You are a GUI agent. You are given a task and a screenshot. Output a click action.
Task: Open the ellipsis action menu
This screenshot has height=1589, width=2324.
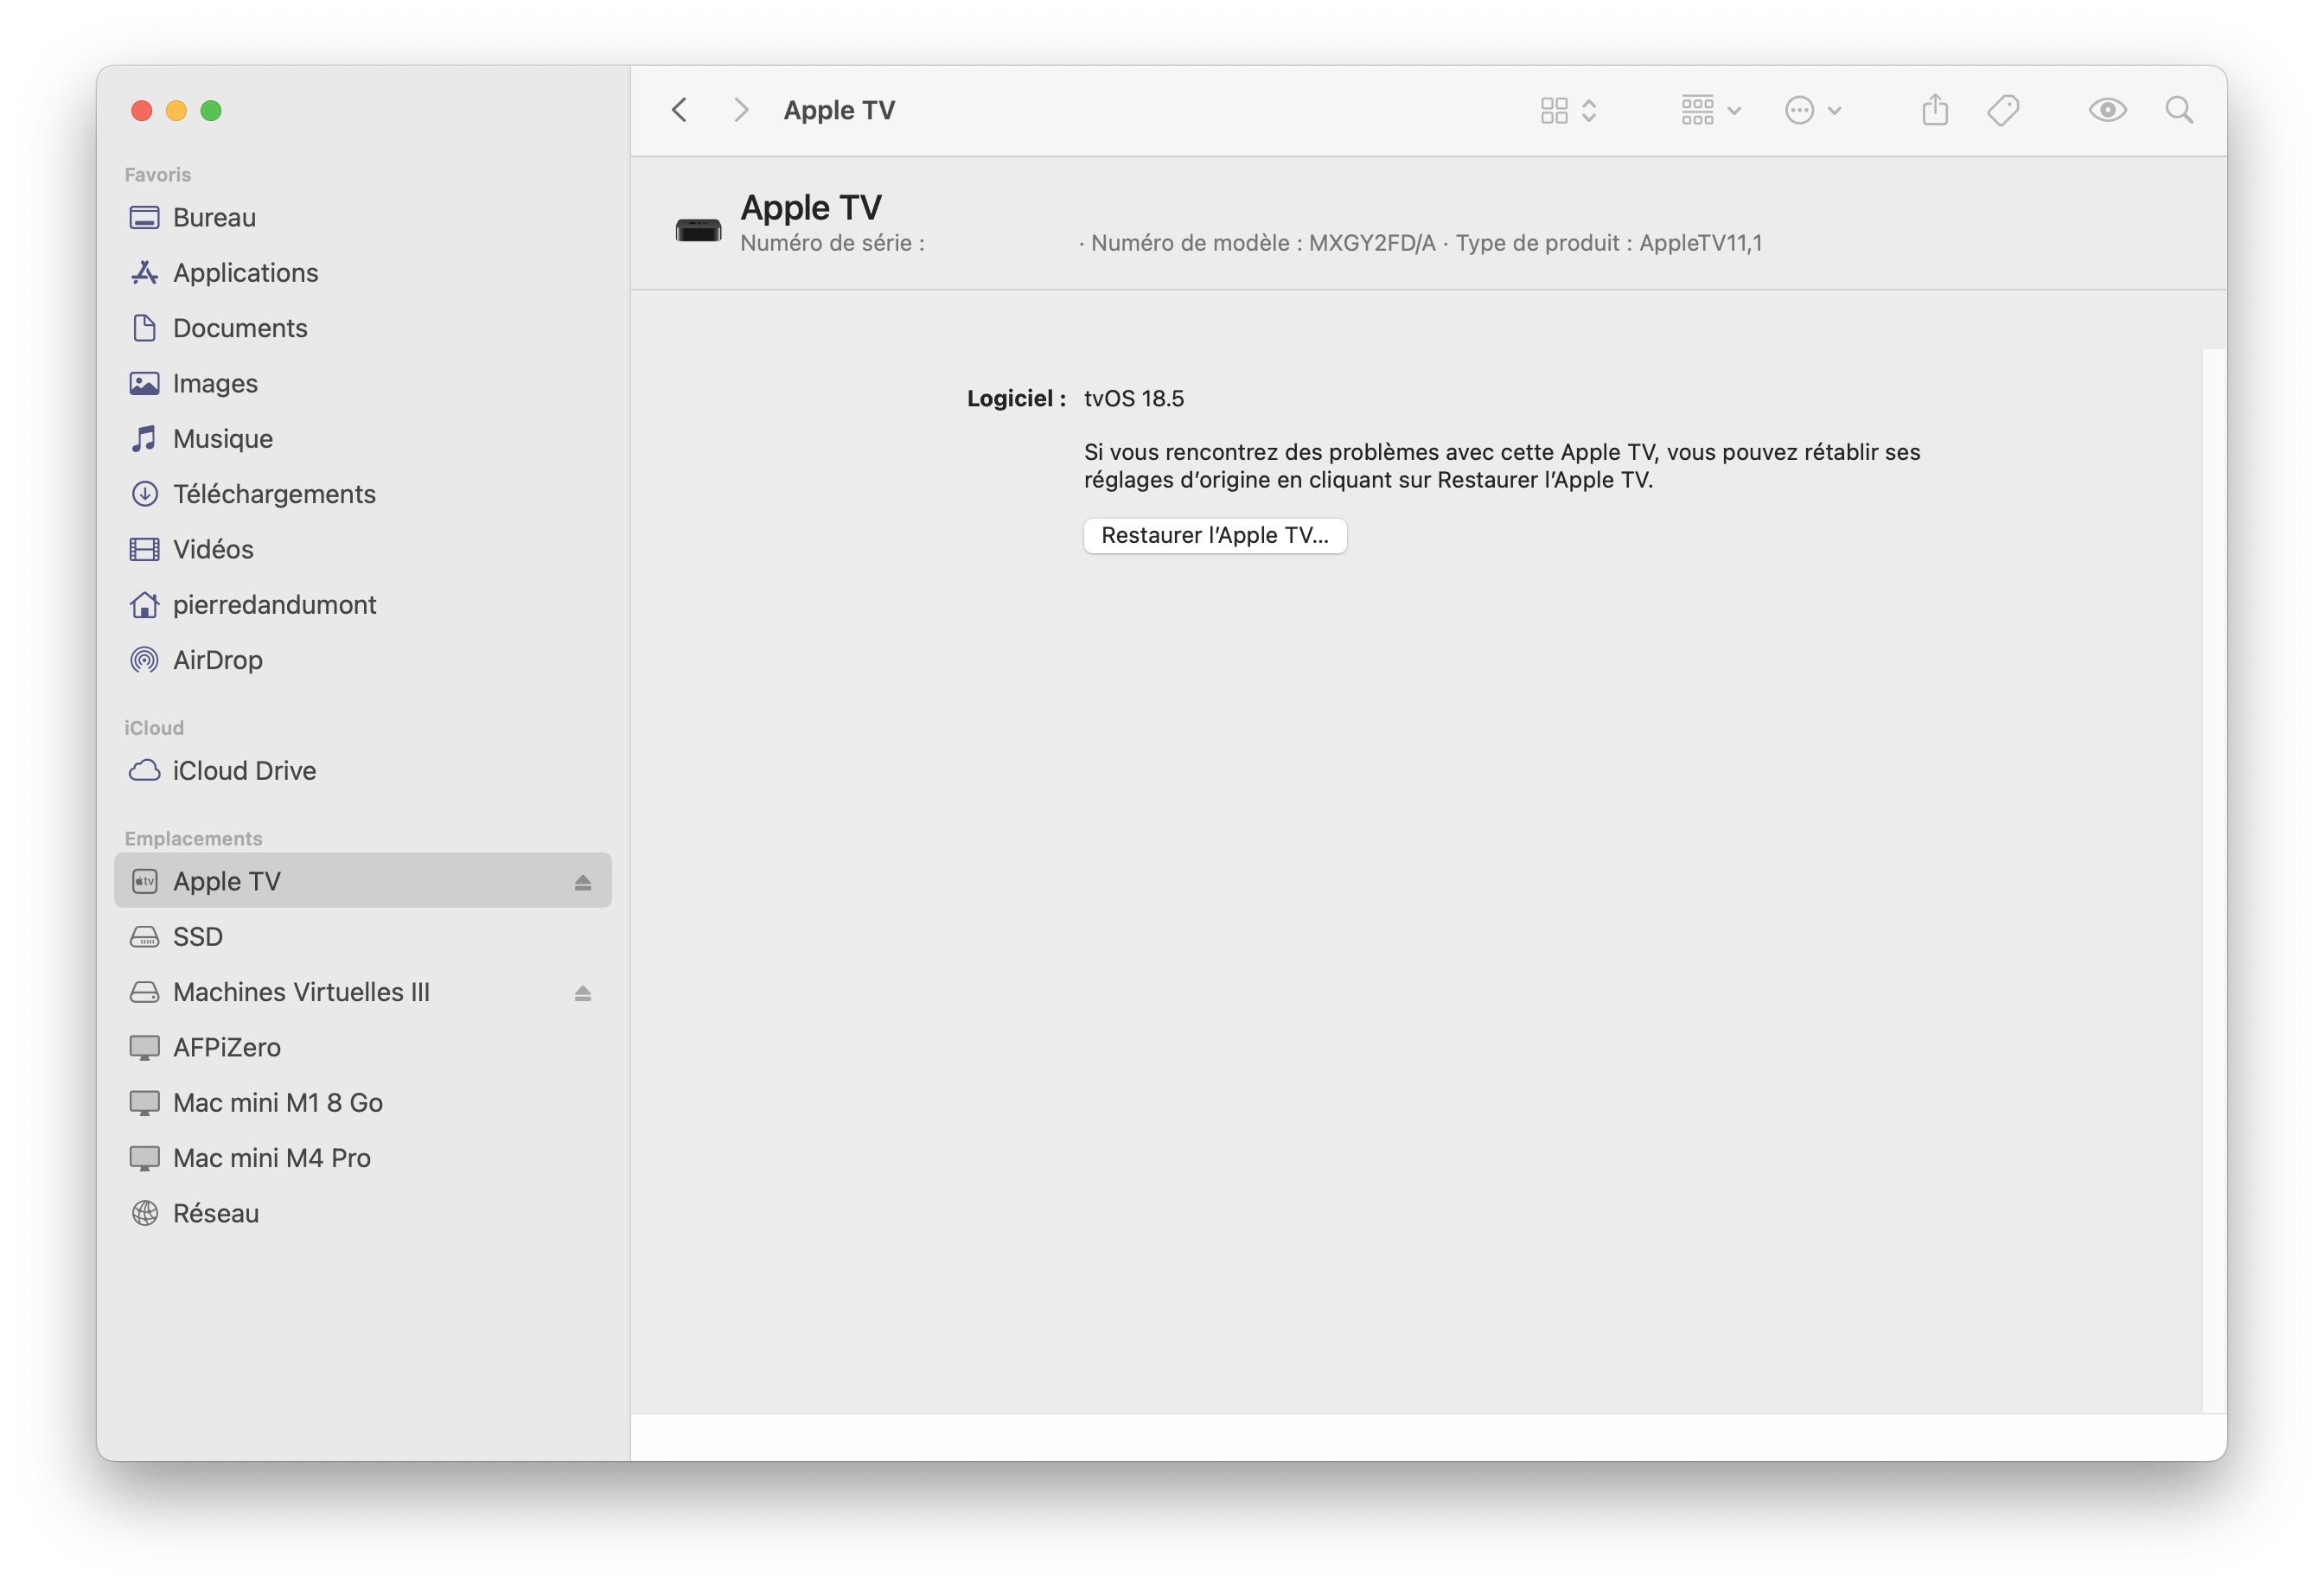[x=1813, y=110]
